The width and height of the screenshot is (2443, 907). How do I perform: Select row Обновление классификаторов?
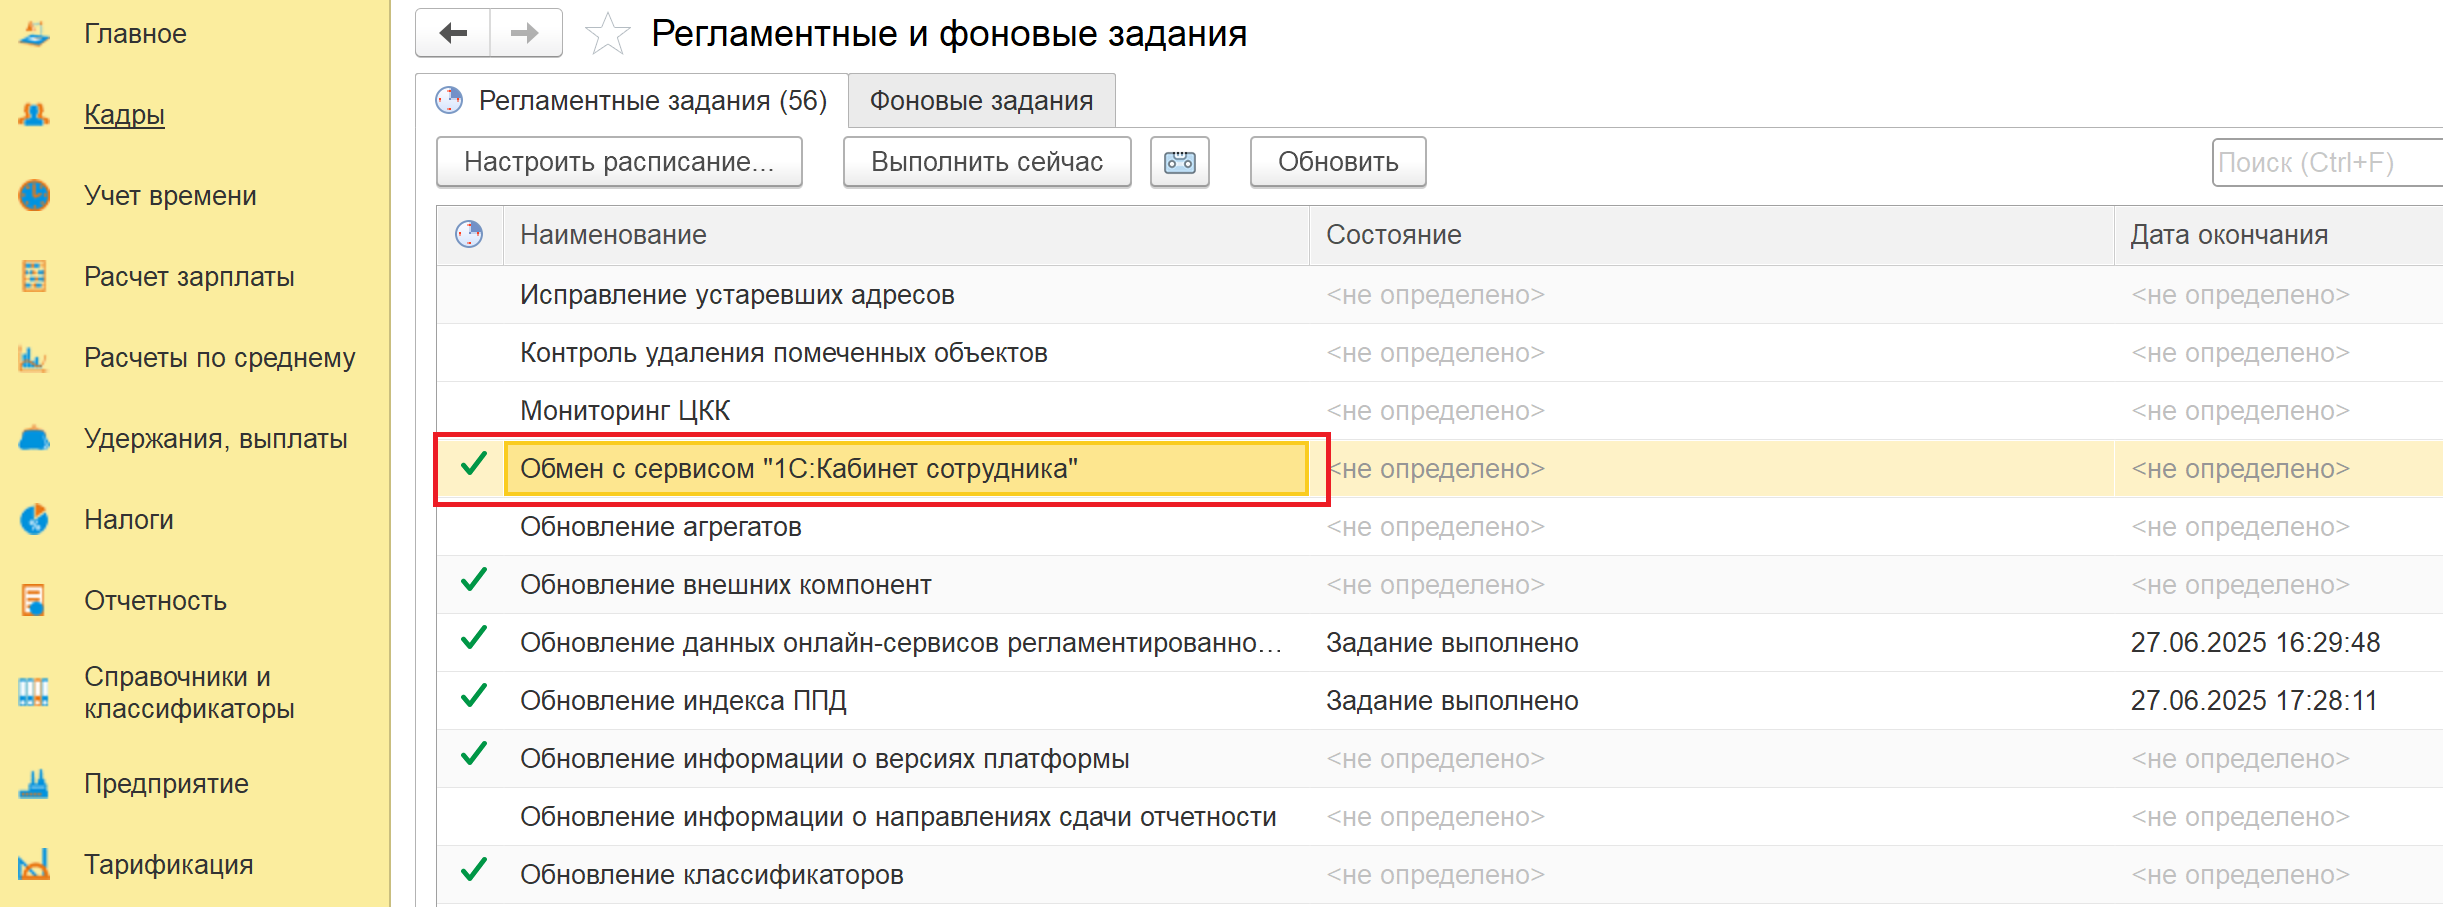1440,875
